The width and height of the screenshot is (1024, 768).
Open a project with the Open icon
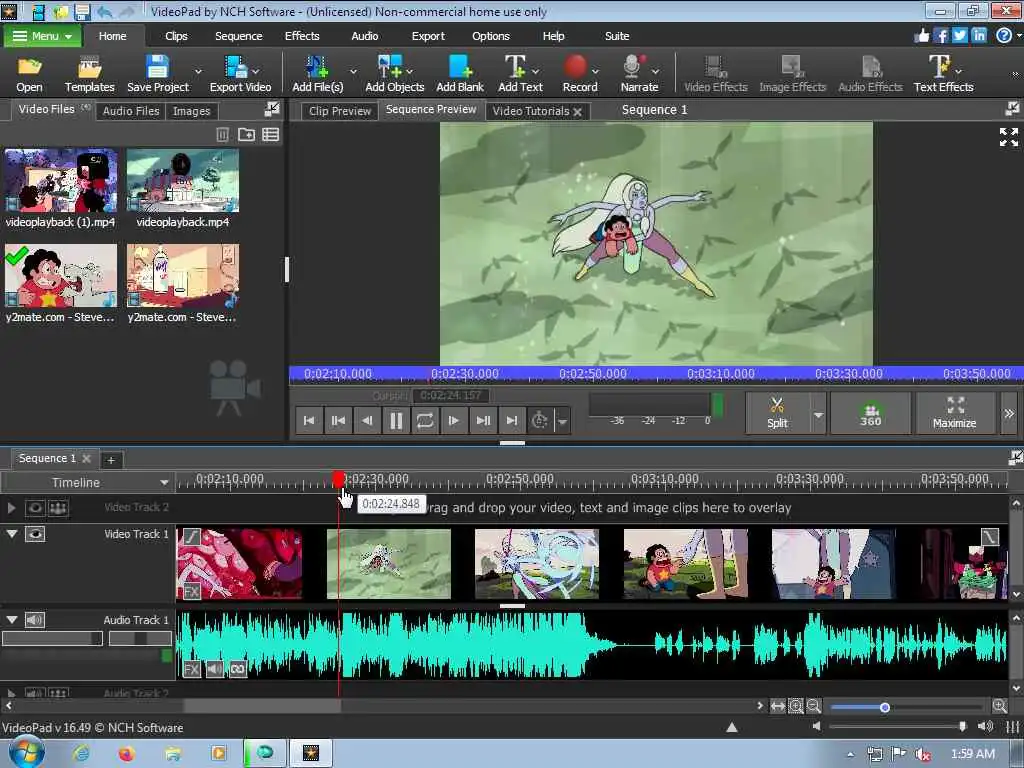29,73
